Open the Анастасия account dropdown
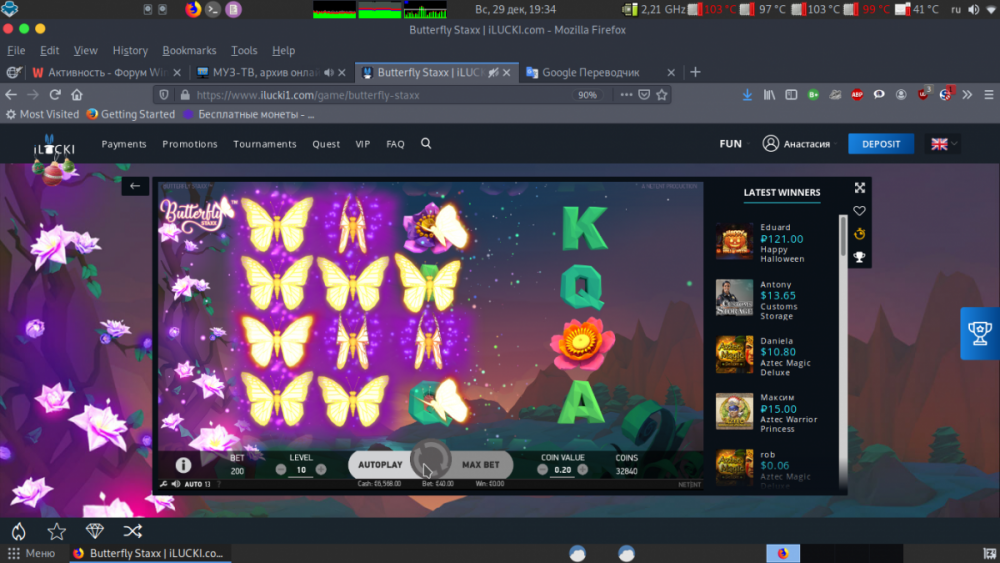Image resolution: width=1000 pixels, height=563 pixels. 797,144
